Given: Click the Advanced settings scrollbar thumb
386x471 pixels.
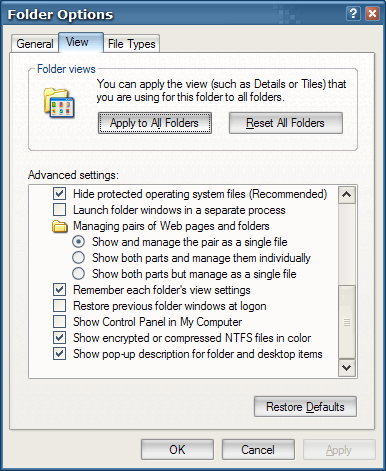Looking at the screenshot, I should click(x=347, y=322).
